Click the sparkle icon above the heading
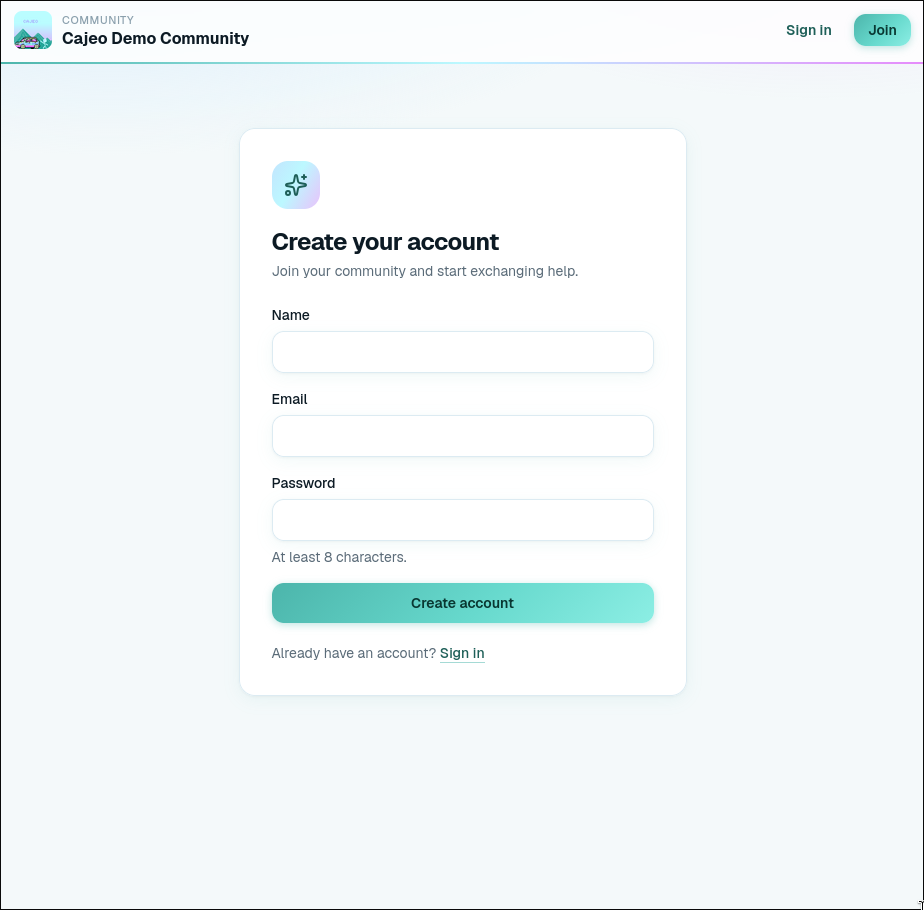 296,185
